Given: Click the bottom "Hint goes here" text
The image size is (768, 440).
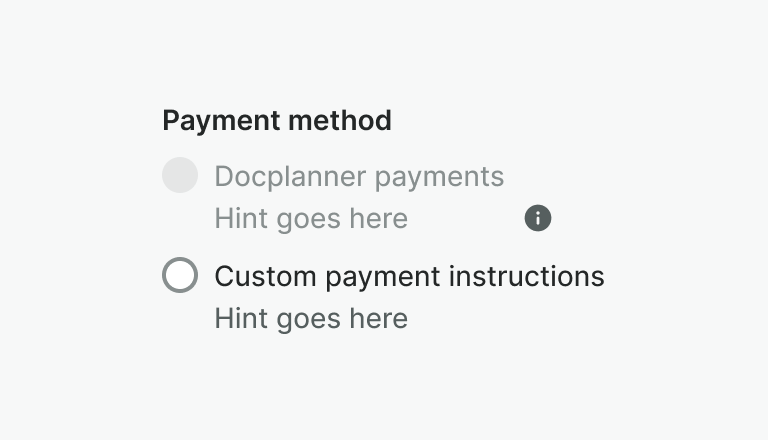Looking at the screenshot, I should pos(311,319).
